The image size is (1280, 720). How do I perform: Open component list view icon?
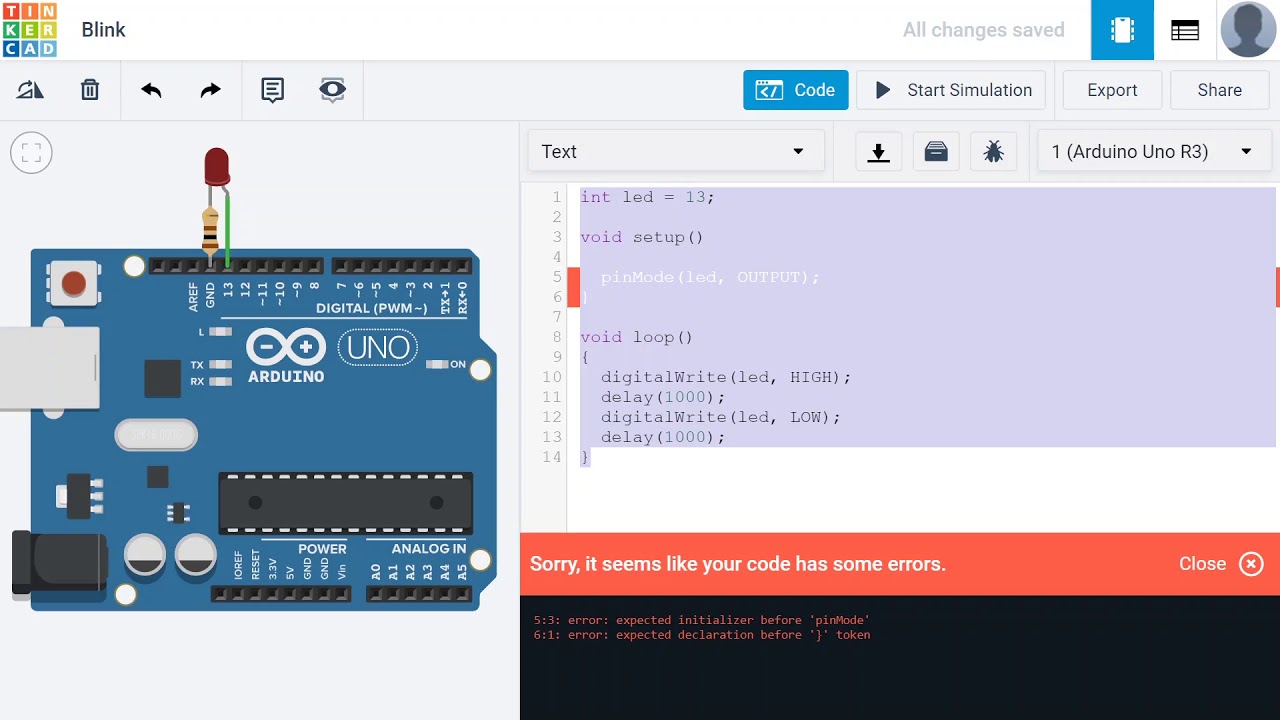point(1185,30)
